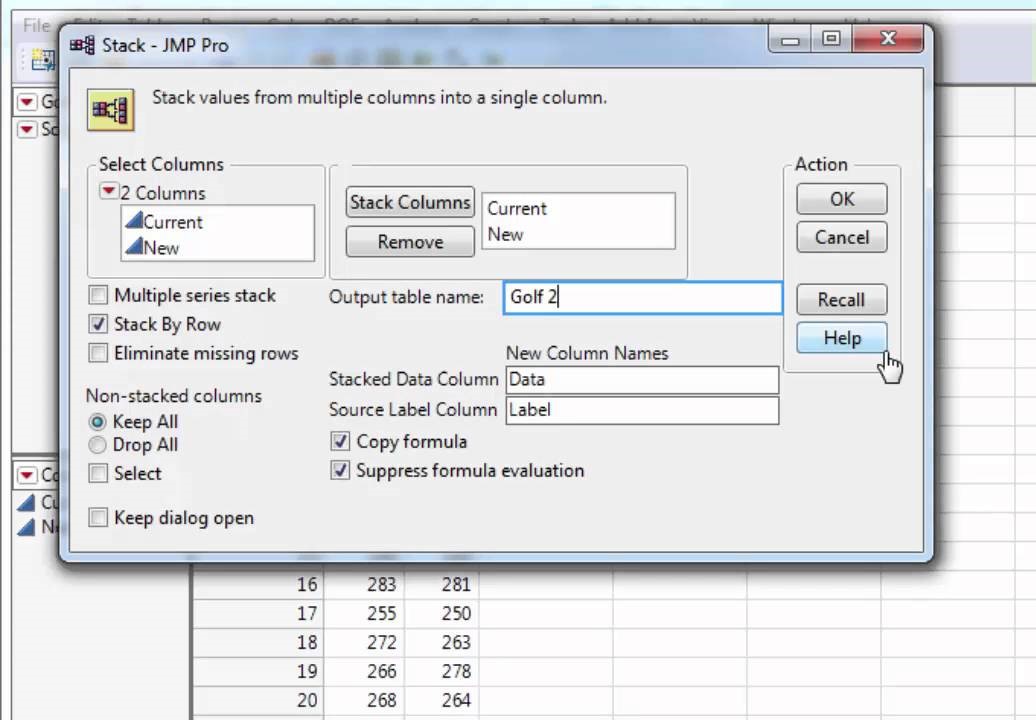Open the top red triangle menu in background table panel
Screen dimensions: 1036x720
(26, 102)
